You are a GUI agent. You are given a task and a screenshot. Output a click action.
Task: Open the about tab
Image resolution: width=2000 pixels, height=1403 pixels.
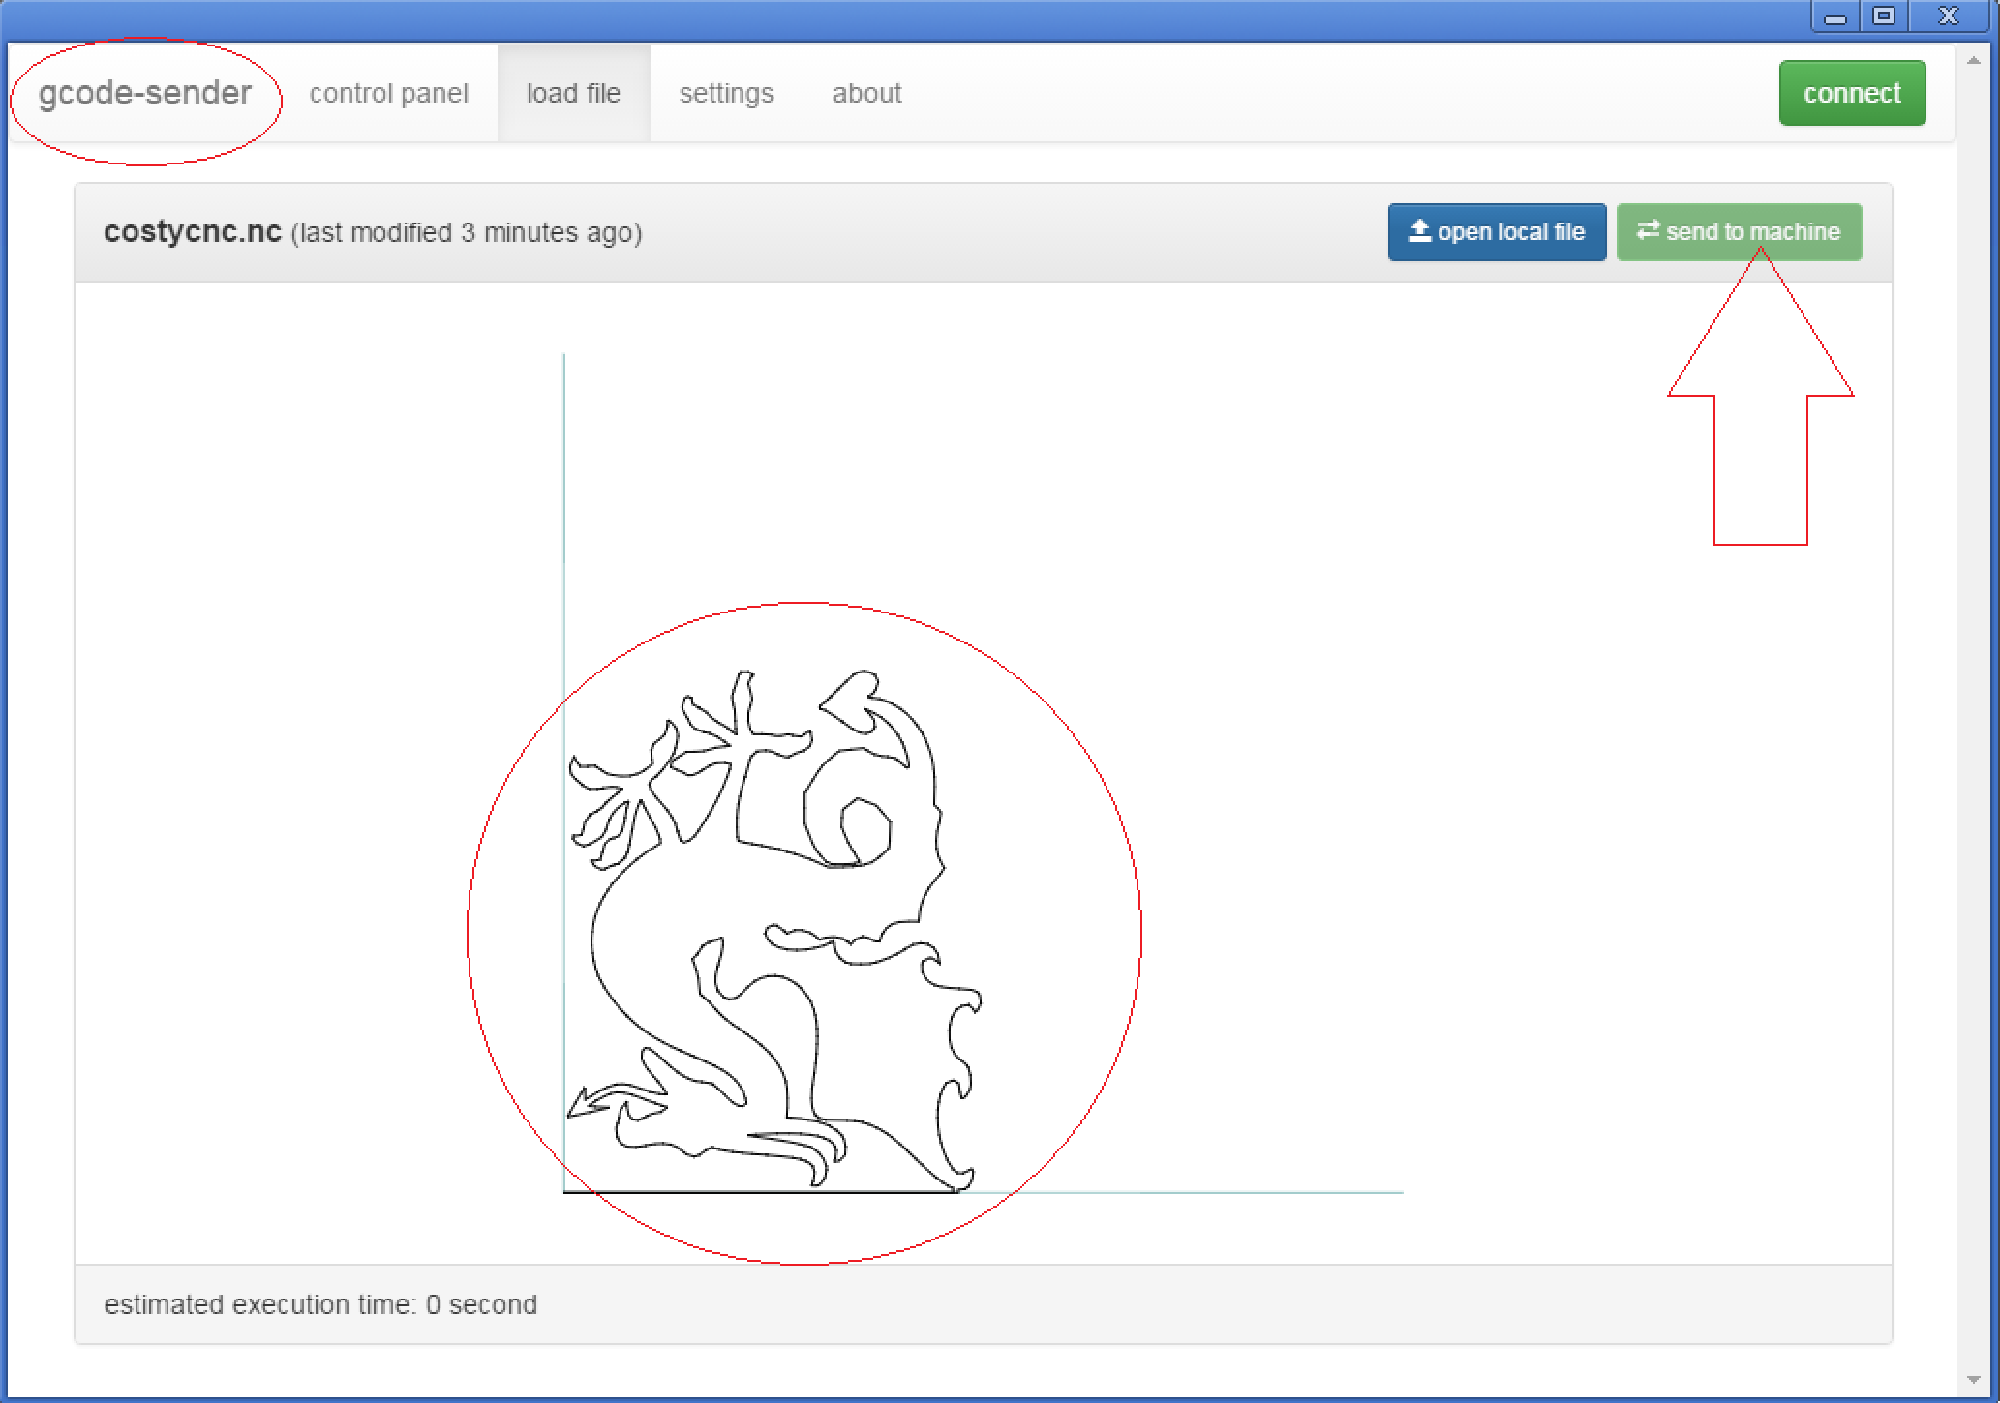867,93
